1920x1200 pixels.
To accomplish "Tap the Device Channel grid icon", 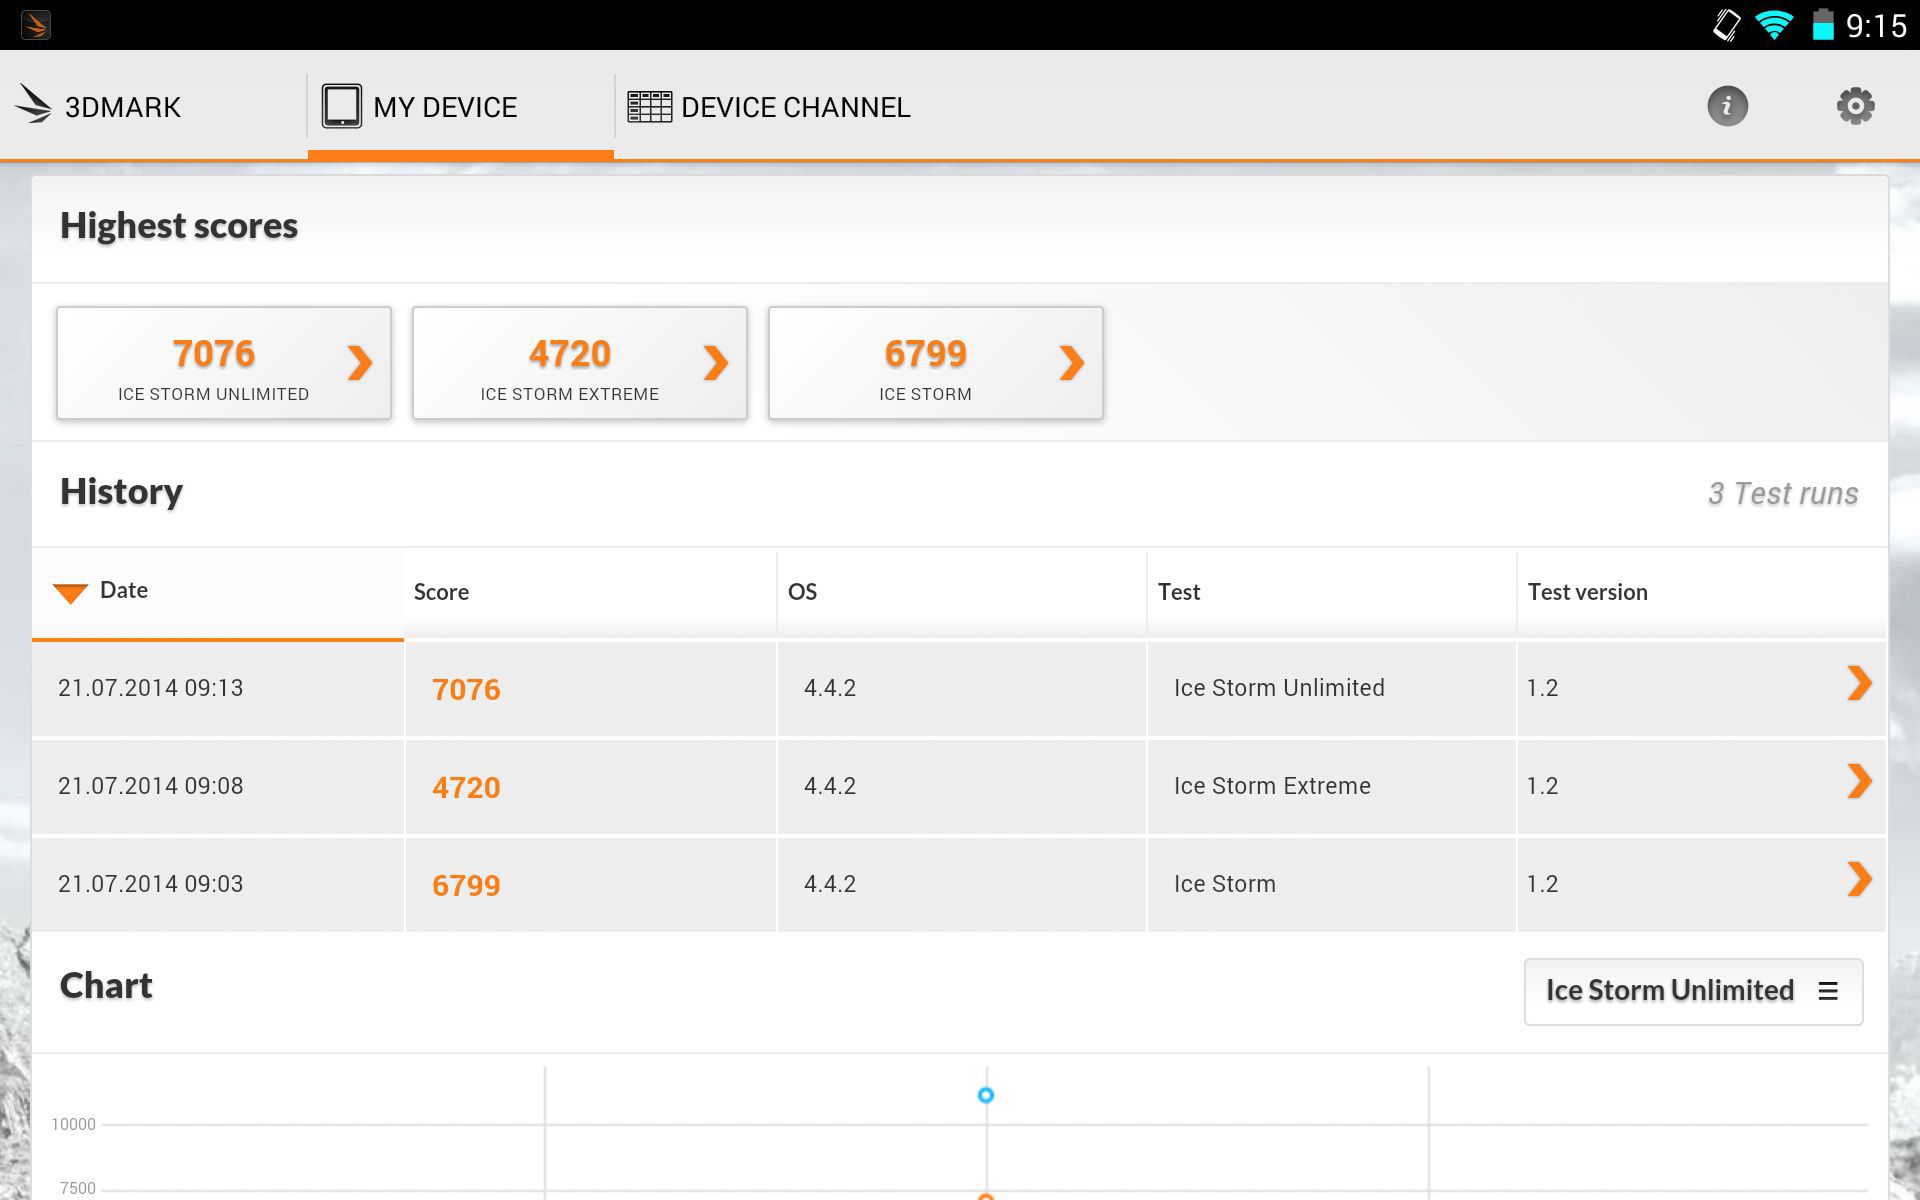I will pyautogui.click(x=649, y=107).
